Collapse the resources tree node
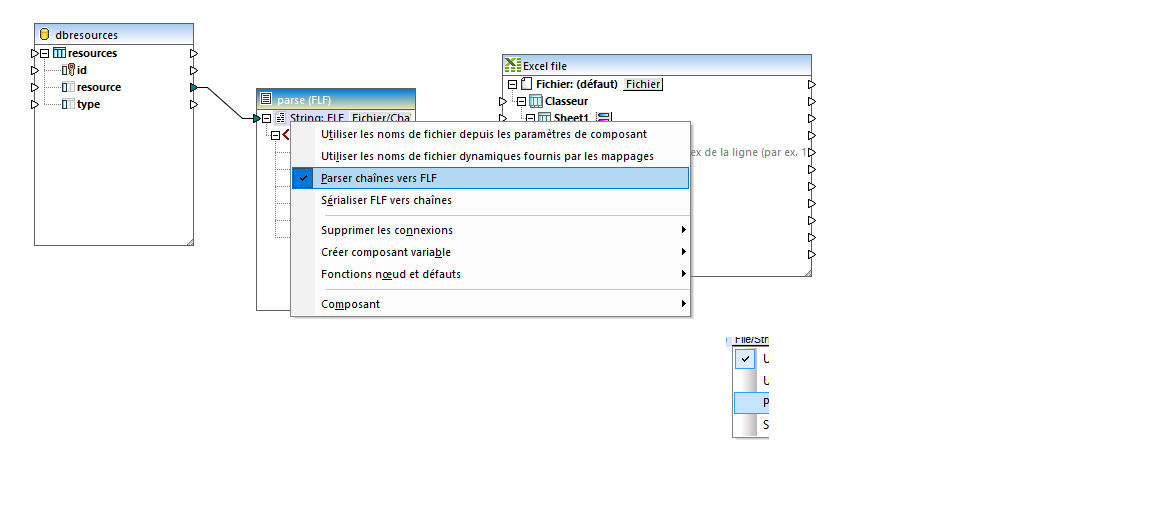 [x=45, y=53]
